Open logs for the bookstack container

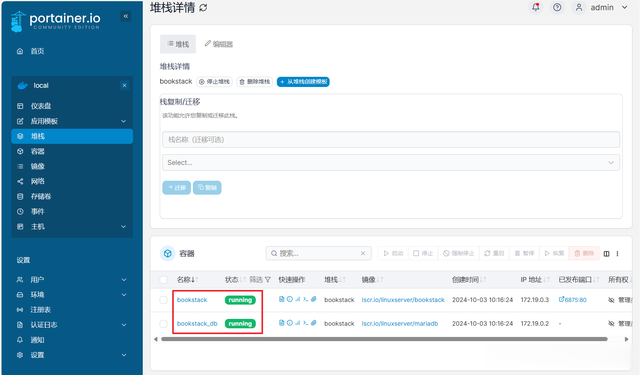coord(281,299)
